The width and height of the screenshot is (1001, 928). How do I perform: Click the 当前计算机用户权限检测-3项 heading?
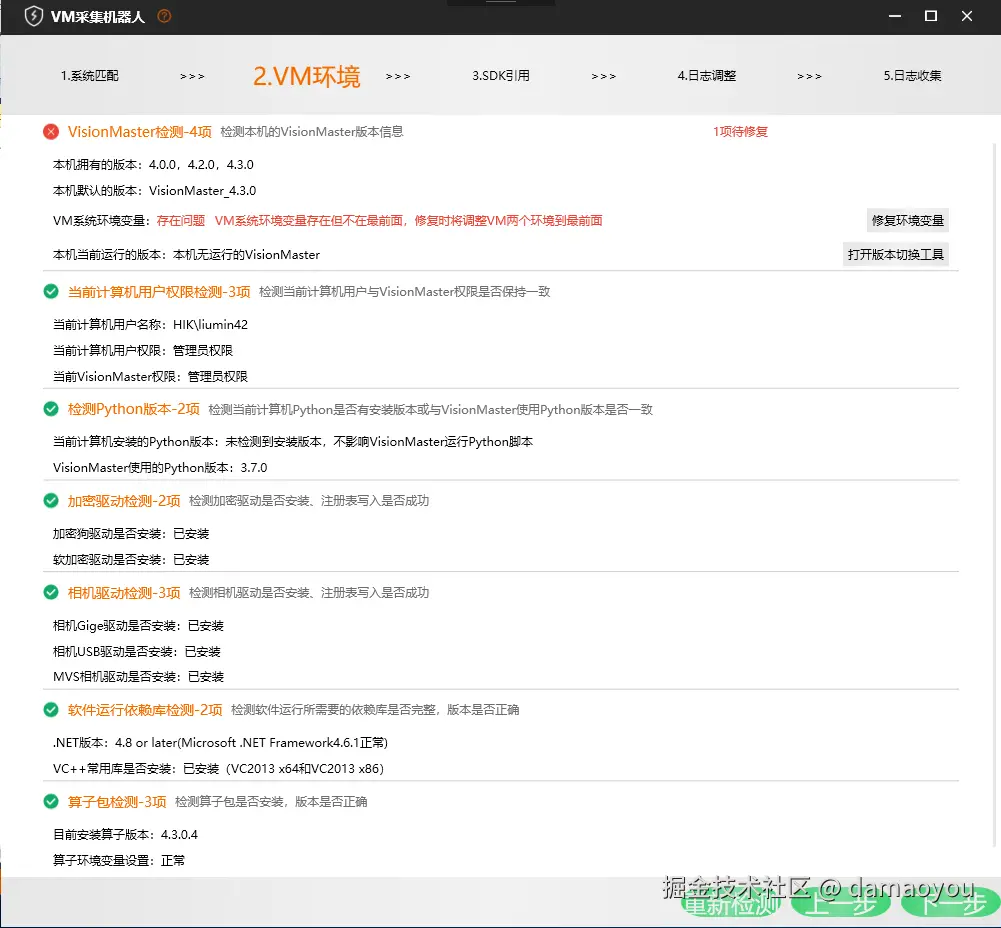click(159, 292)
